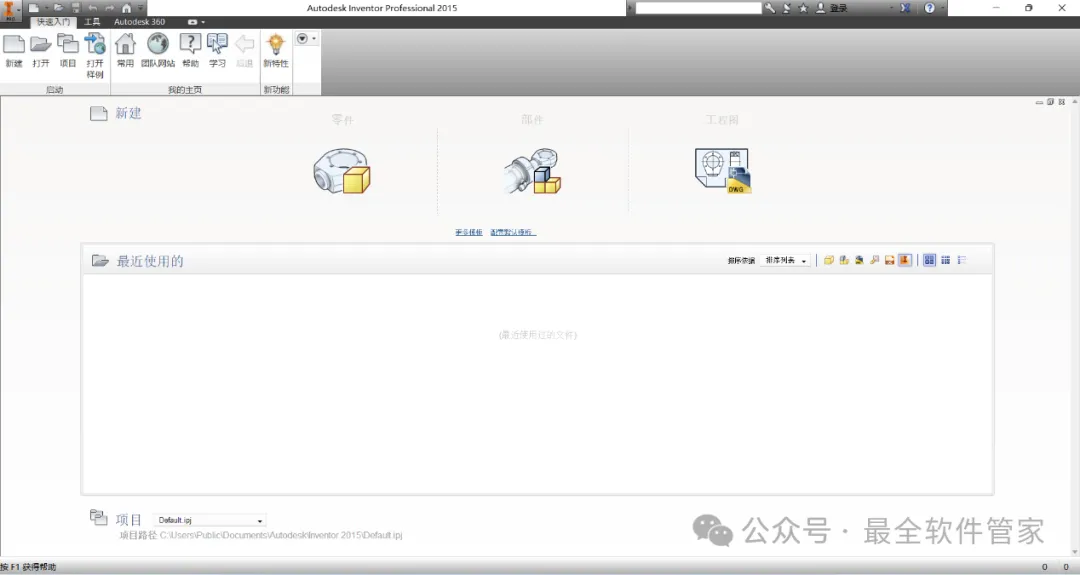Click the help question mark icon in title bar
Image resolution: width=1080 pixels, height=575 pixels.
tap(930, 8)
